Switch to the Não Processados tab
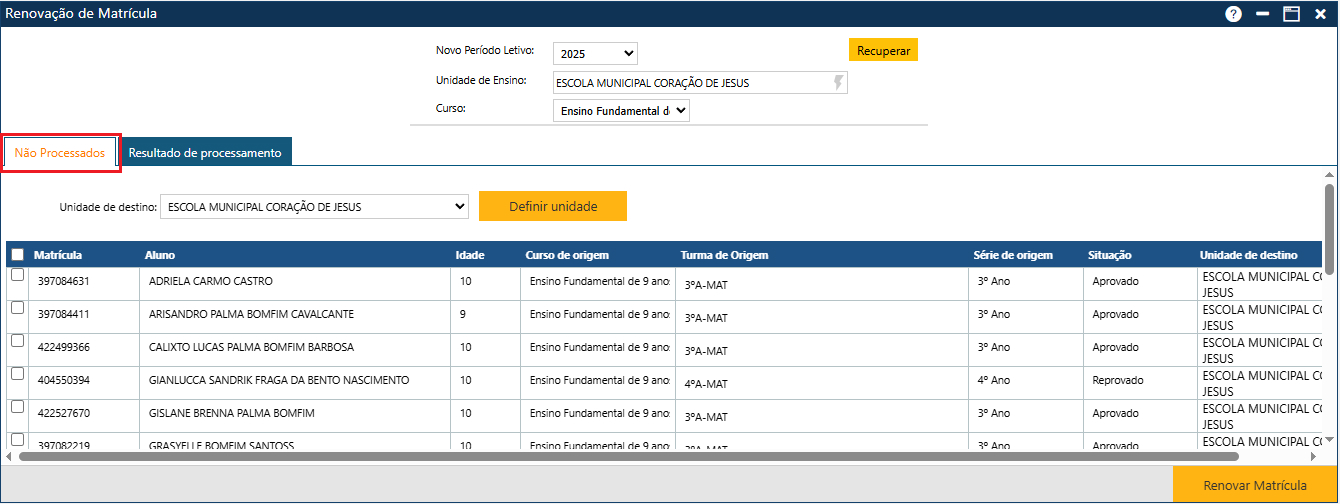Viewport: 1340px width, 504px height. click(60, 153)
